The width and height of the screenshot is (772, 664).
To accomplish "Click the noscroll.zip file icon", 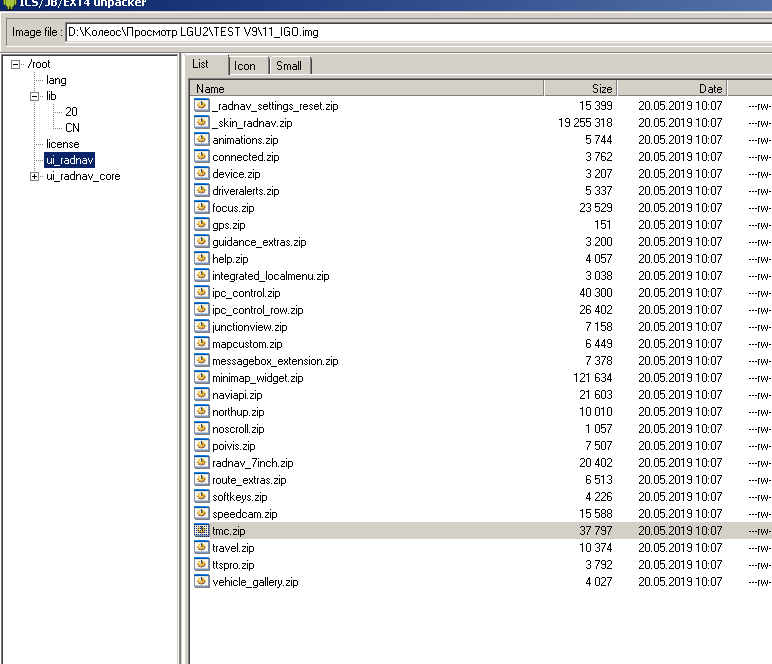I will tap(201, 428).
